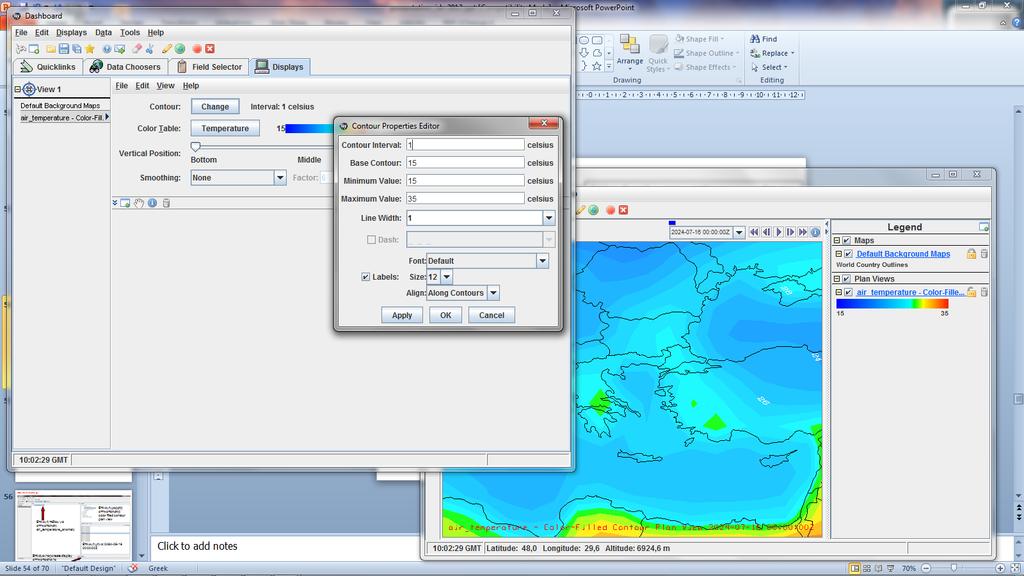1024x576 pixels.
Task: Open Arrange in PowerPoint Drawing group
Action: coord(630,52)
